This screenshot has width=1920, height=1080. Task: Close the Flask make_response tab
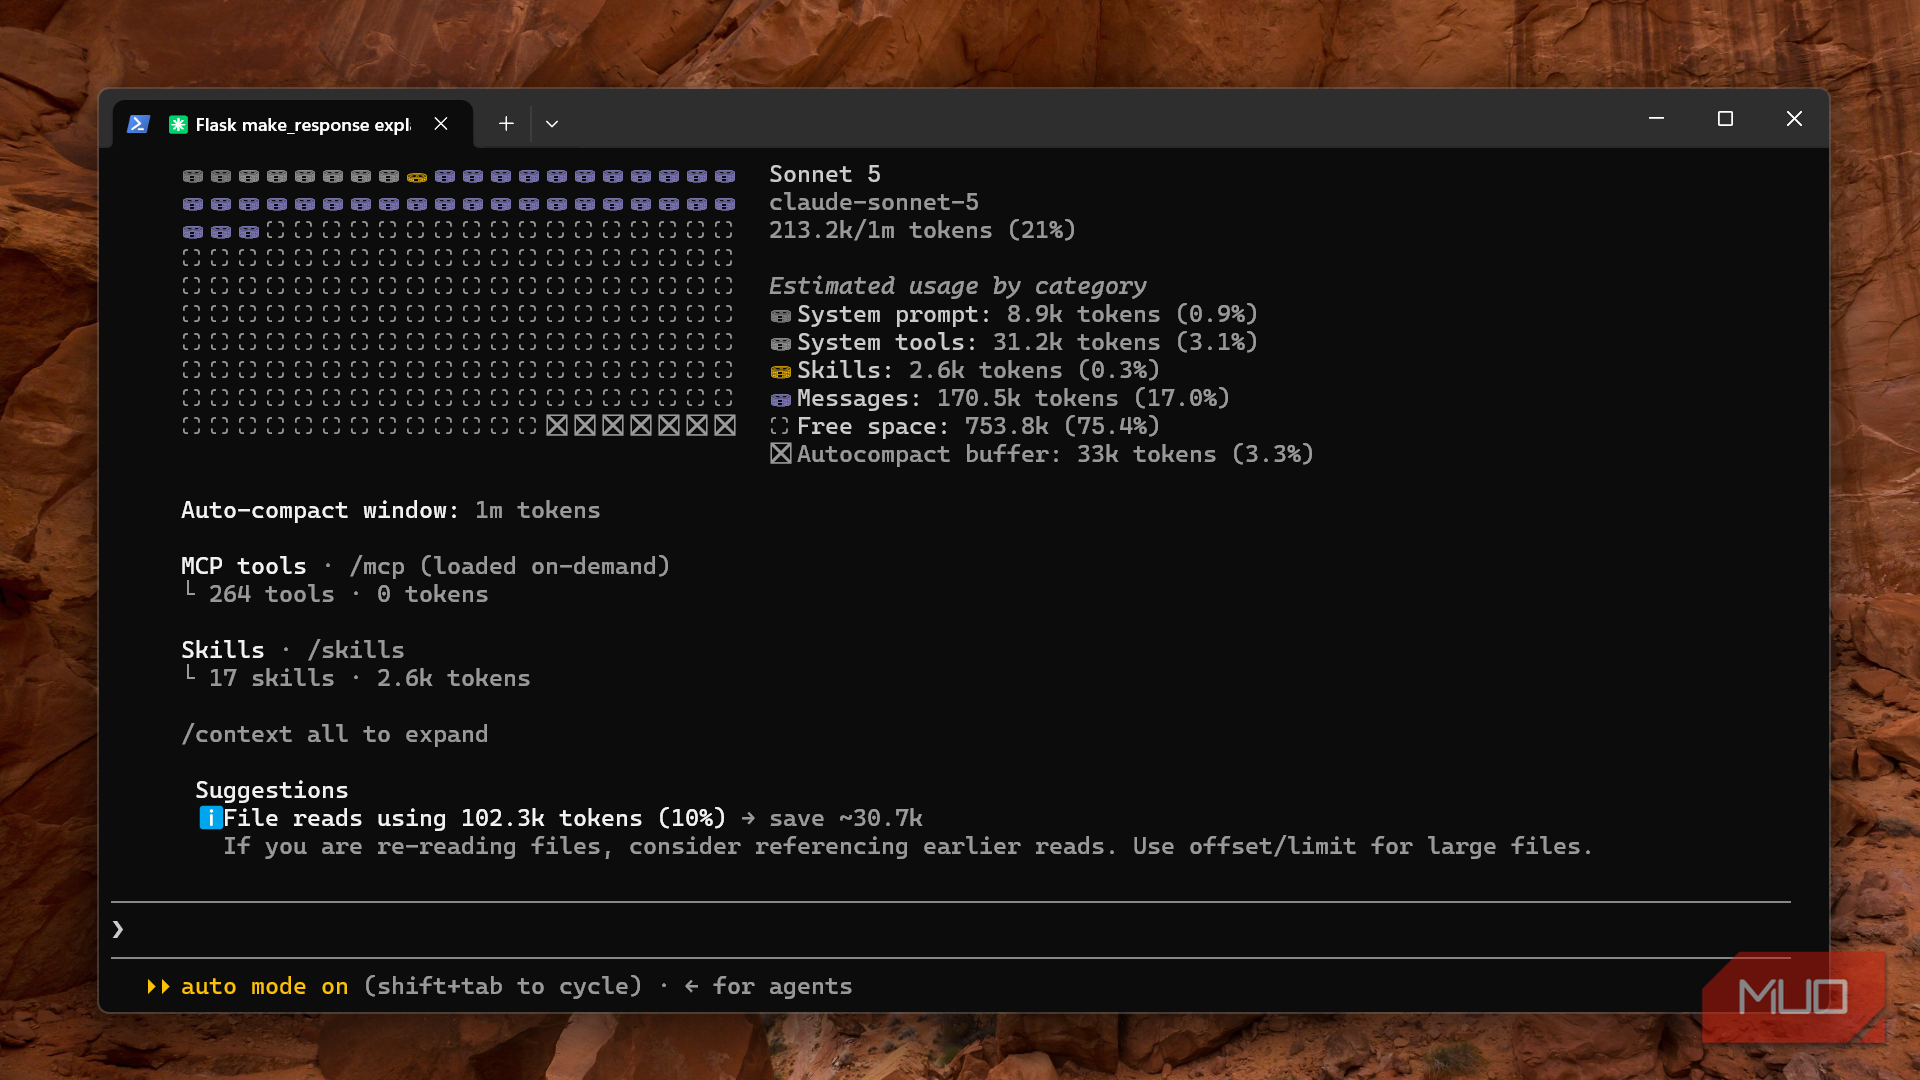click(441, 124)
